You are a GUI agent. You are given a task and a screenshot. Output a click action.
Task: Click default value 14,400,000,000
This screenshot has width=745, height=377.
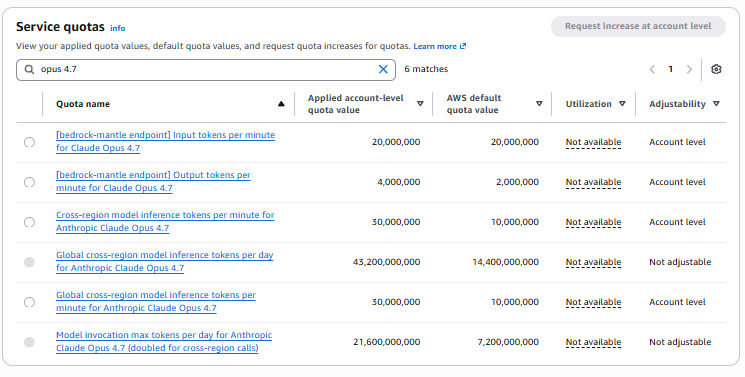[506, 262]
